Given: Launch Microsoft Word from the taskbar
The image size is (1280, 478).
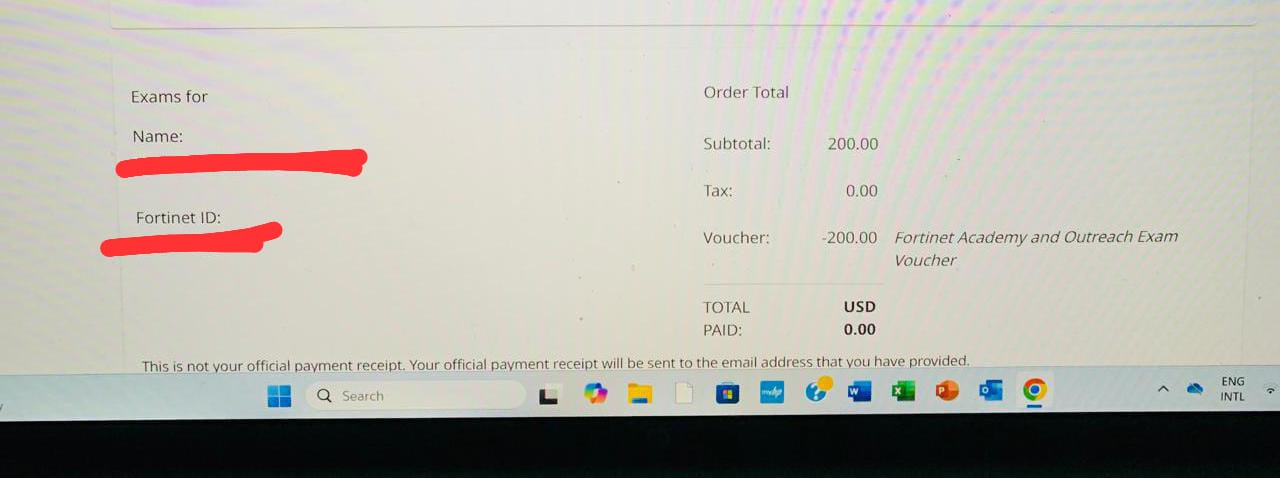Looking at the screenshot, I should [x=859, y=392].
